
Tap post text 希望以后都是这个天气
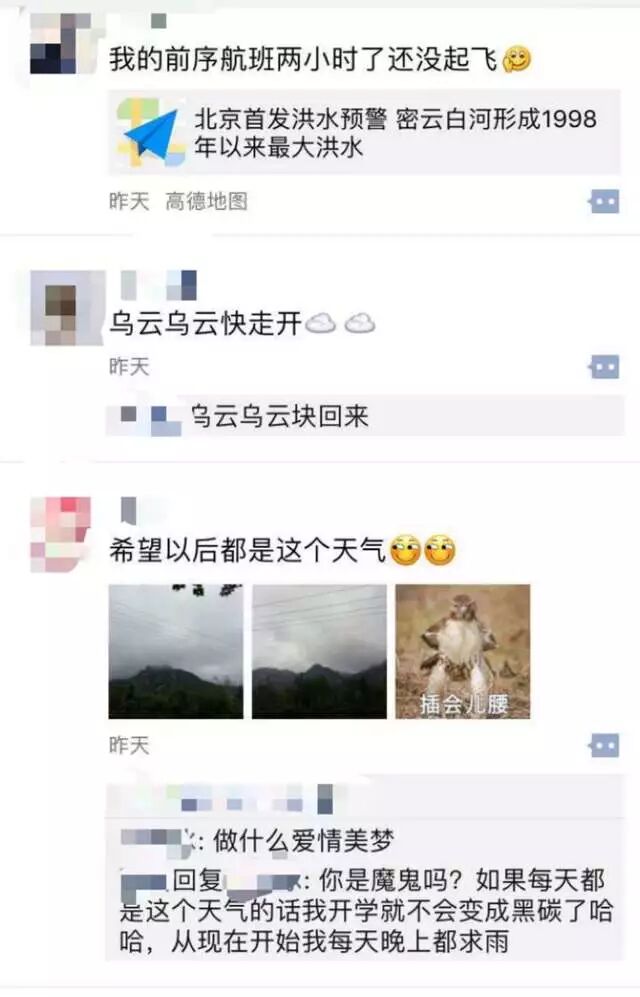[247, 550]
